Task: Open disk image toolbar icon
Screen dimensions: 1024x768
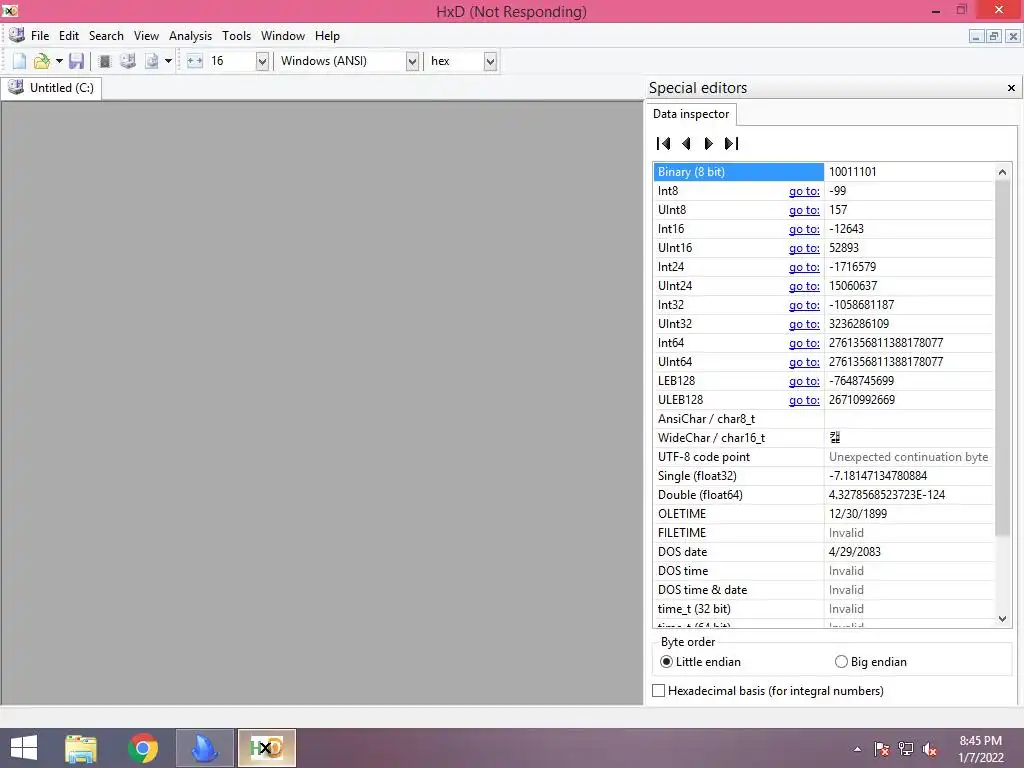Action: click(x=152, y=61)
